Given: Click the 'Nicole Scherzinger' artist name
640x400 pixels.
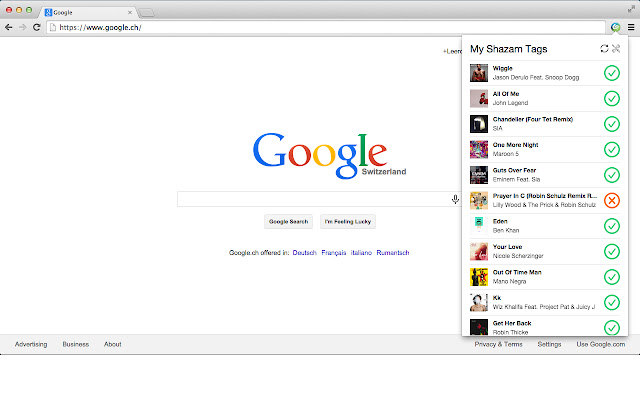Looking at the screenshot, I should coord(518,256).
